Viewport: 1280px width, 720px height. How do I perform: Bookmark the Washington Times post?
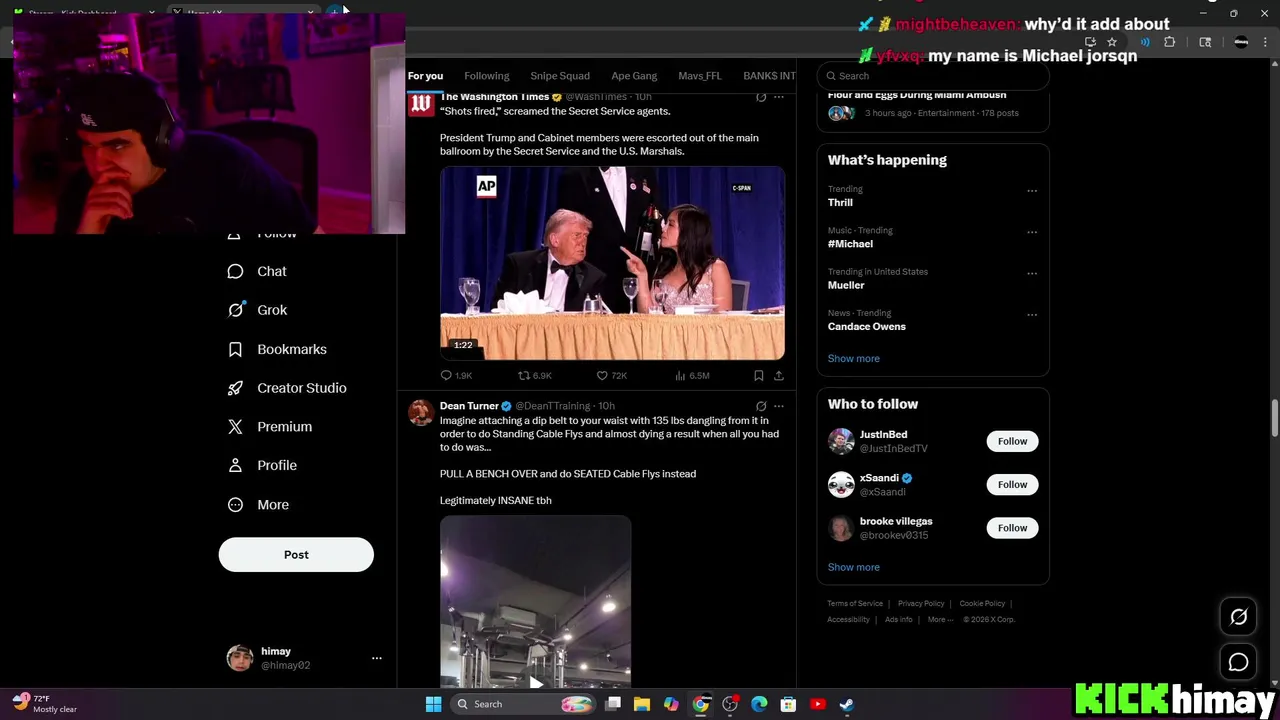(x=759, y=376)
